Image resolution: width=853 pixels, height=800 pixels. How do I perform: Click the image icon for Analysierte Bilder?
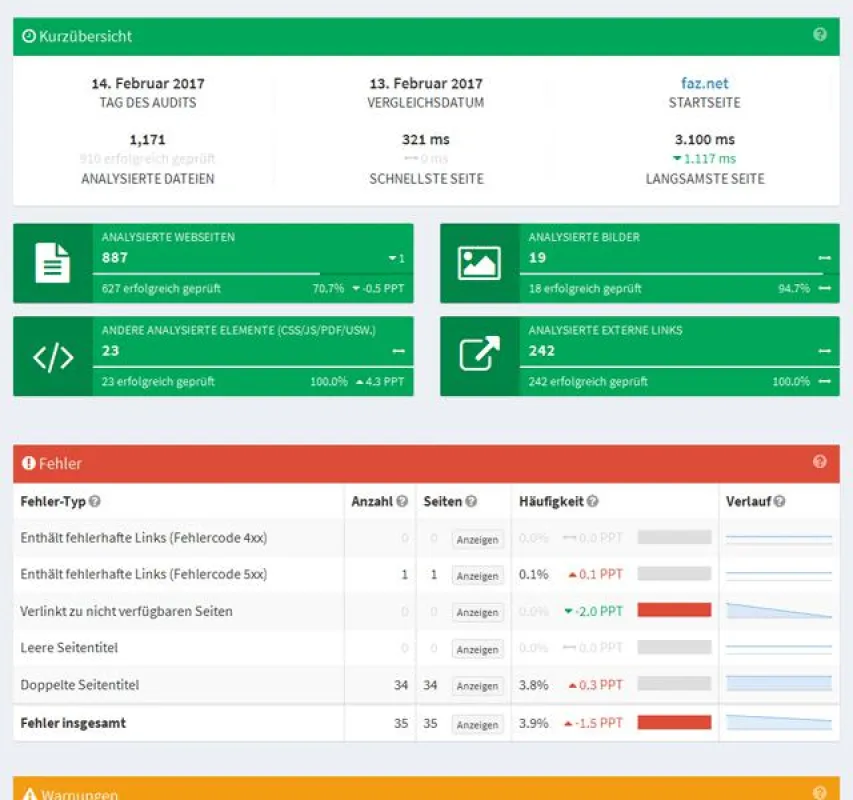click(x=479, y=263)
